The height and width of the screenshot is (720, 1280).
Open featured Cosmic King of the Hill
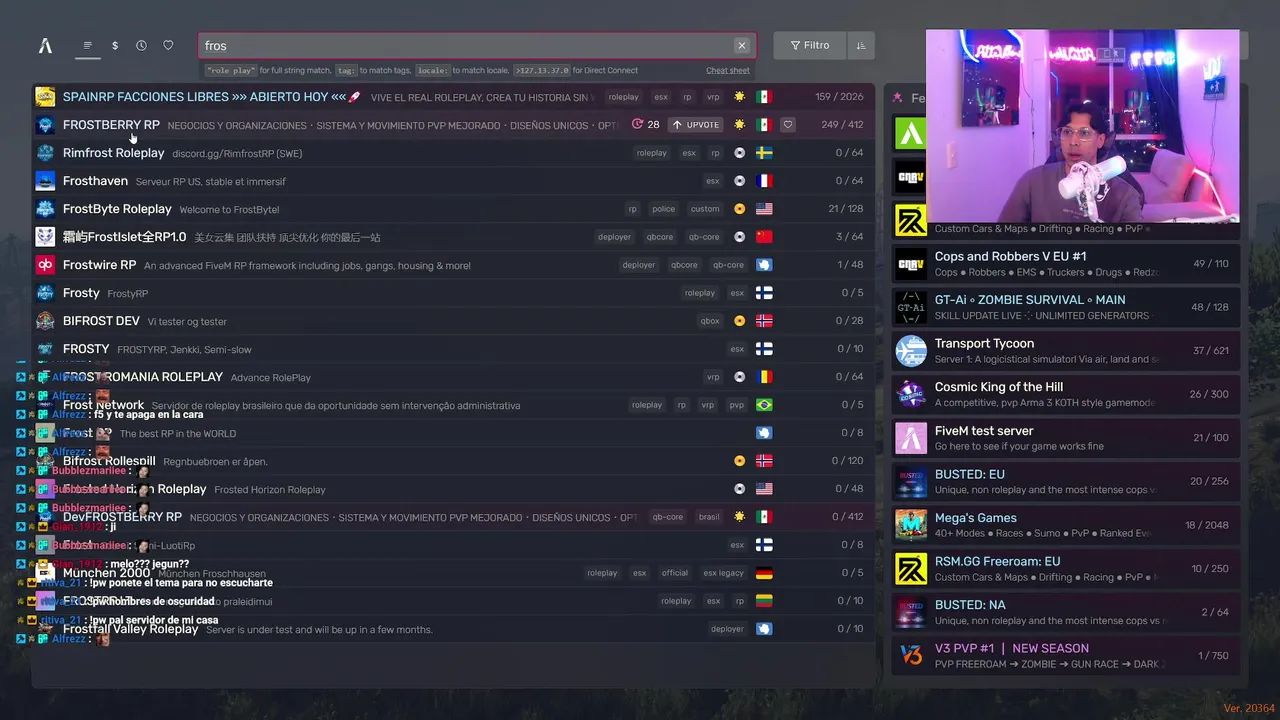point(1065,394)
